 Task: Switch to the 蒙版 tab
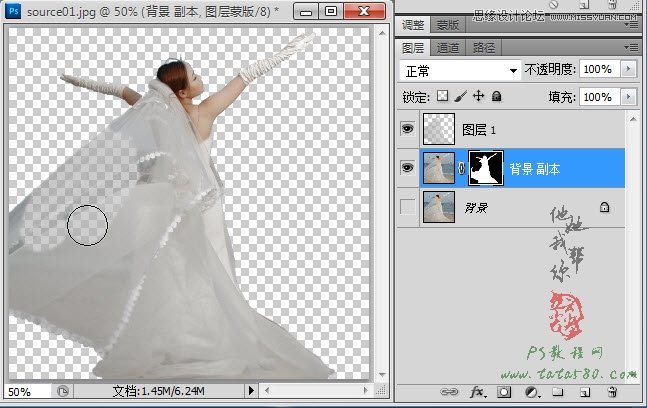(x=448, y=25)
